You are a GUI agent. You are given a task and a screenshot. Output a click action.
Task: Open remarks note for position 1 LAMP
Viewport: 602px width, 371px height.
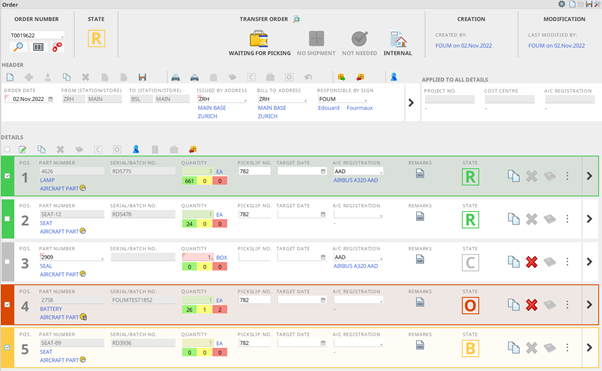(420, 174)
